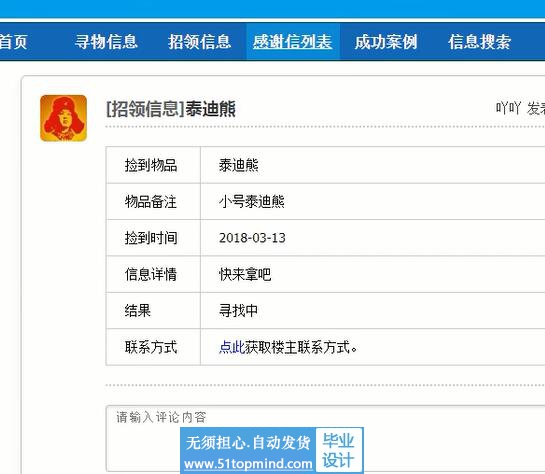Click the 毕业设计 badge
The width and height of the screenshot is (545, 474).
coord(338,451)
